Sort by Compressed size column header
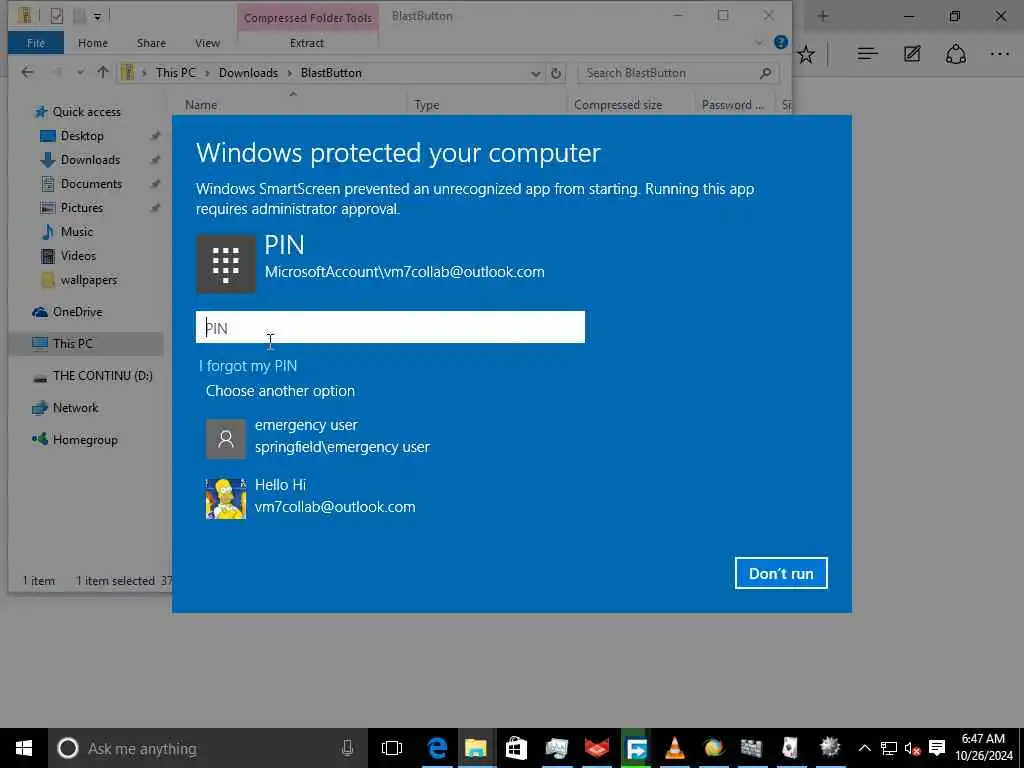 618,104
